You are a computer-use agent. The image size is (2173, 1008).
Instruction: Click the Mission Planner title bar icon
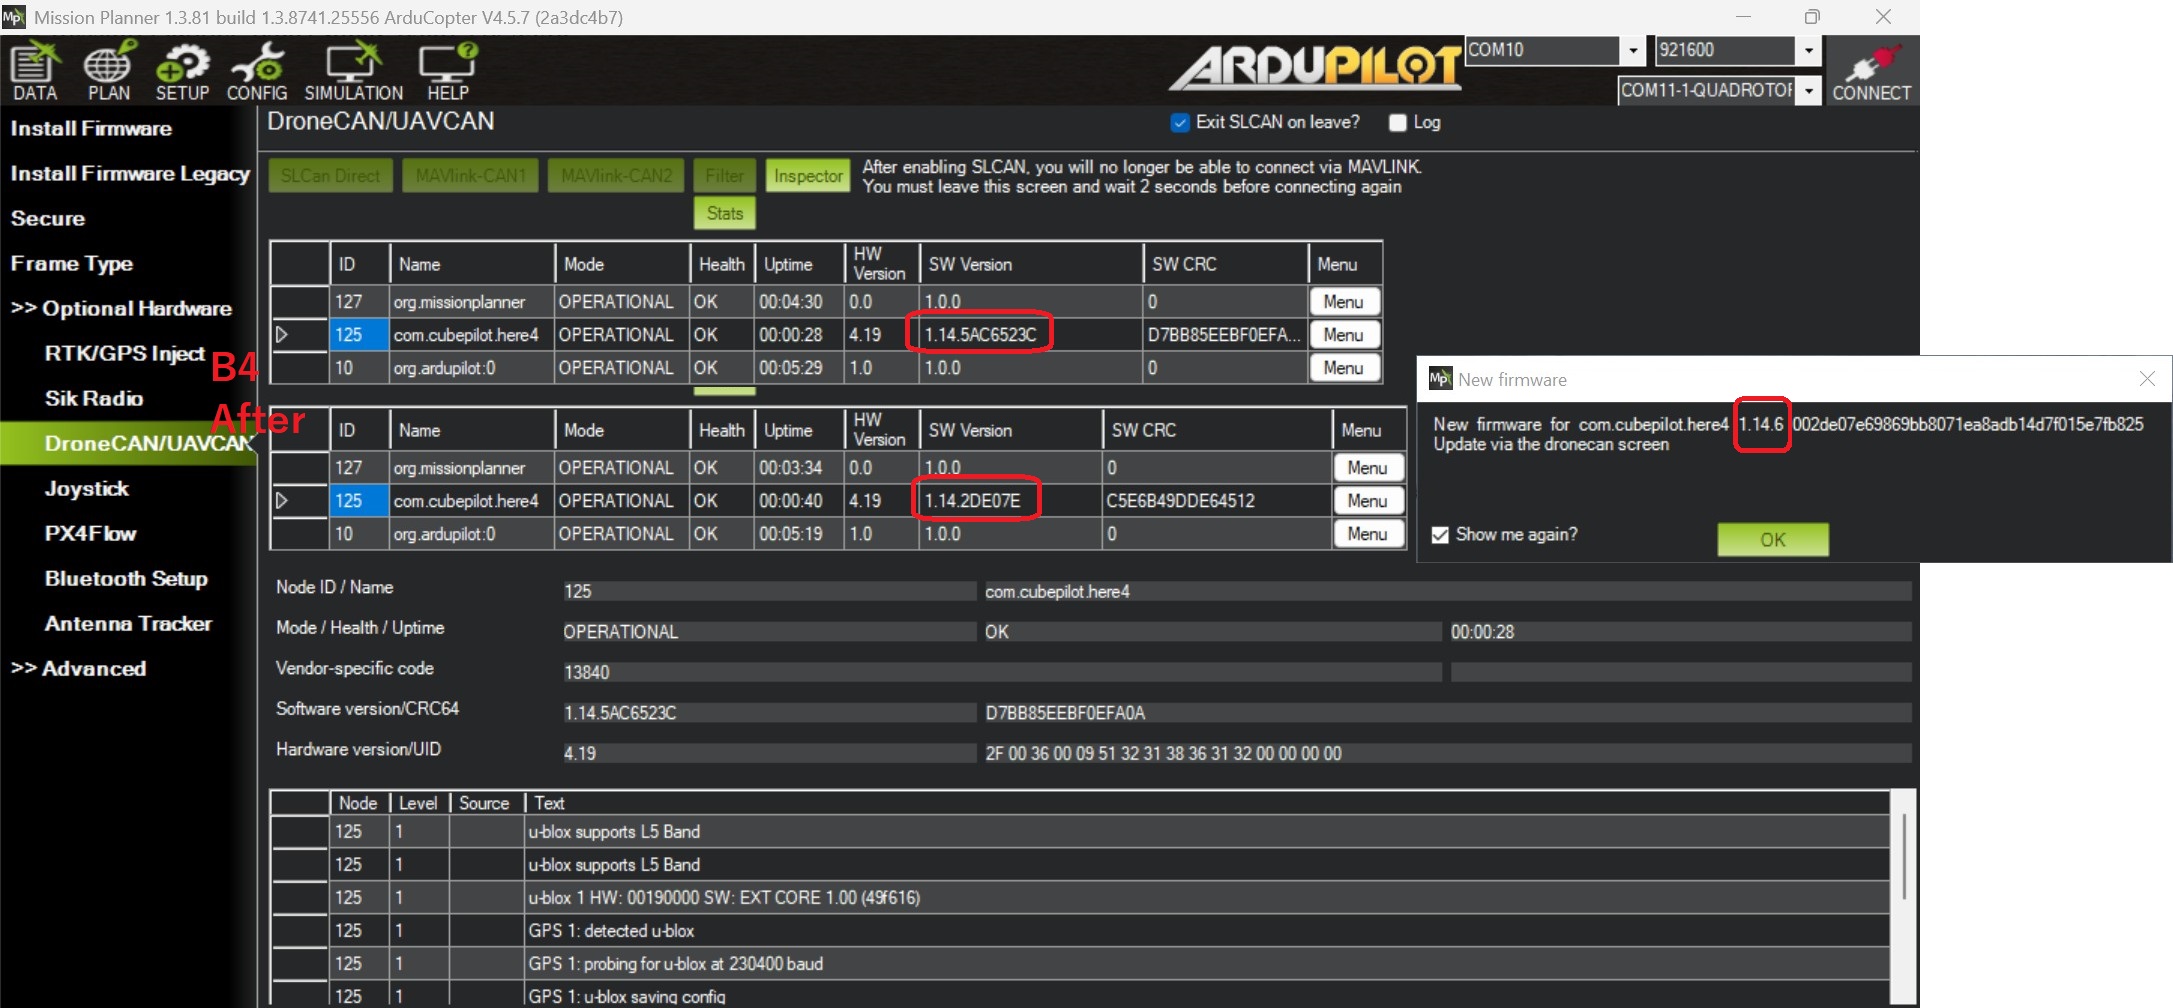(13, 17)
